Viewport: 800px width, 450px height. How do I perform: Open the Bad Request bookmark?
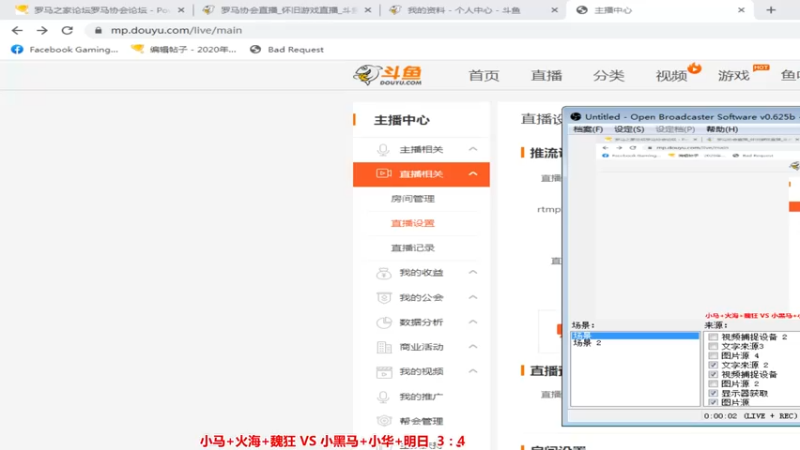[287, 49]
